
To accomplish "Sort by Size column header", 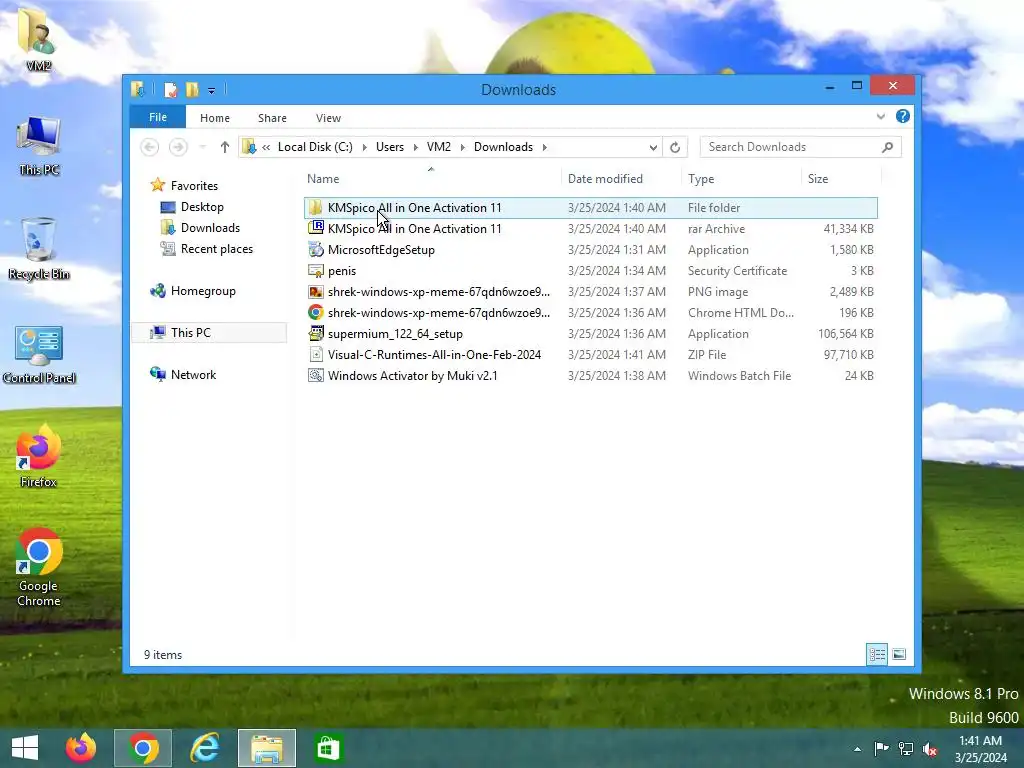I will (x=818, y=178).
